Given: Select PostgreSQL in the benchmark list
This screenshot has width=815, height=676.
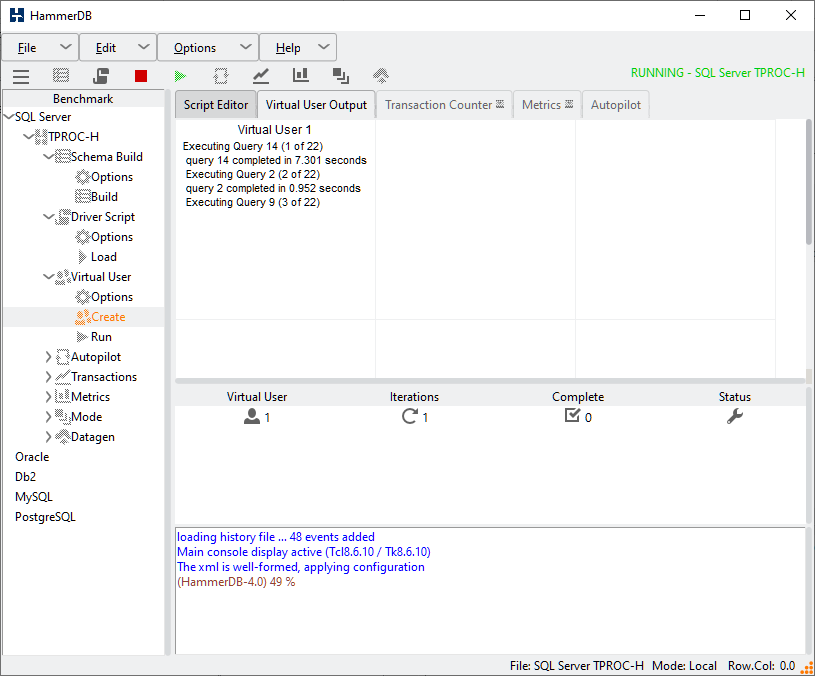Looking at the screenshot, I should 45,517.
